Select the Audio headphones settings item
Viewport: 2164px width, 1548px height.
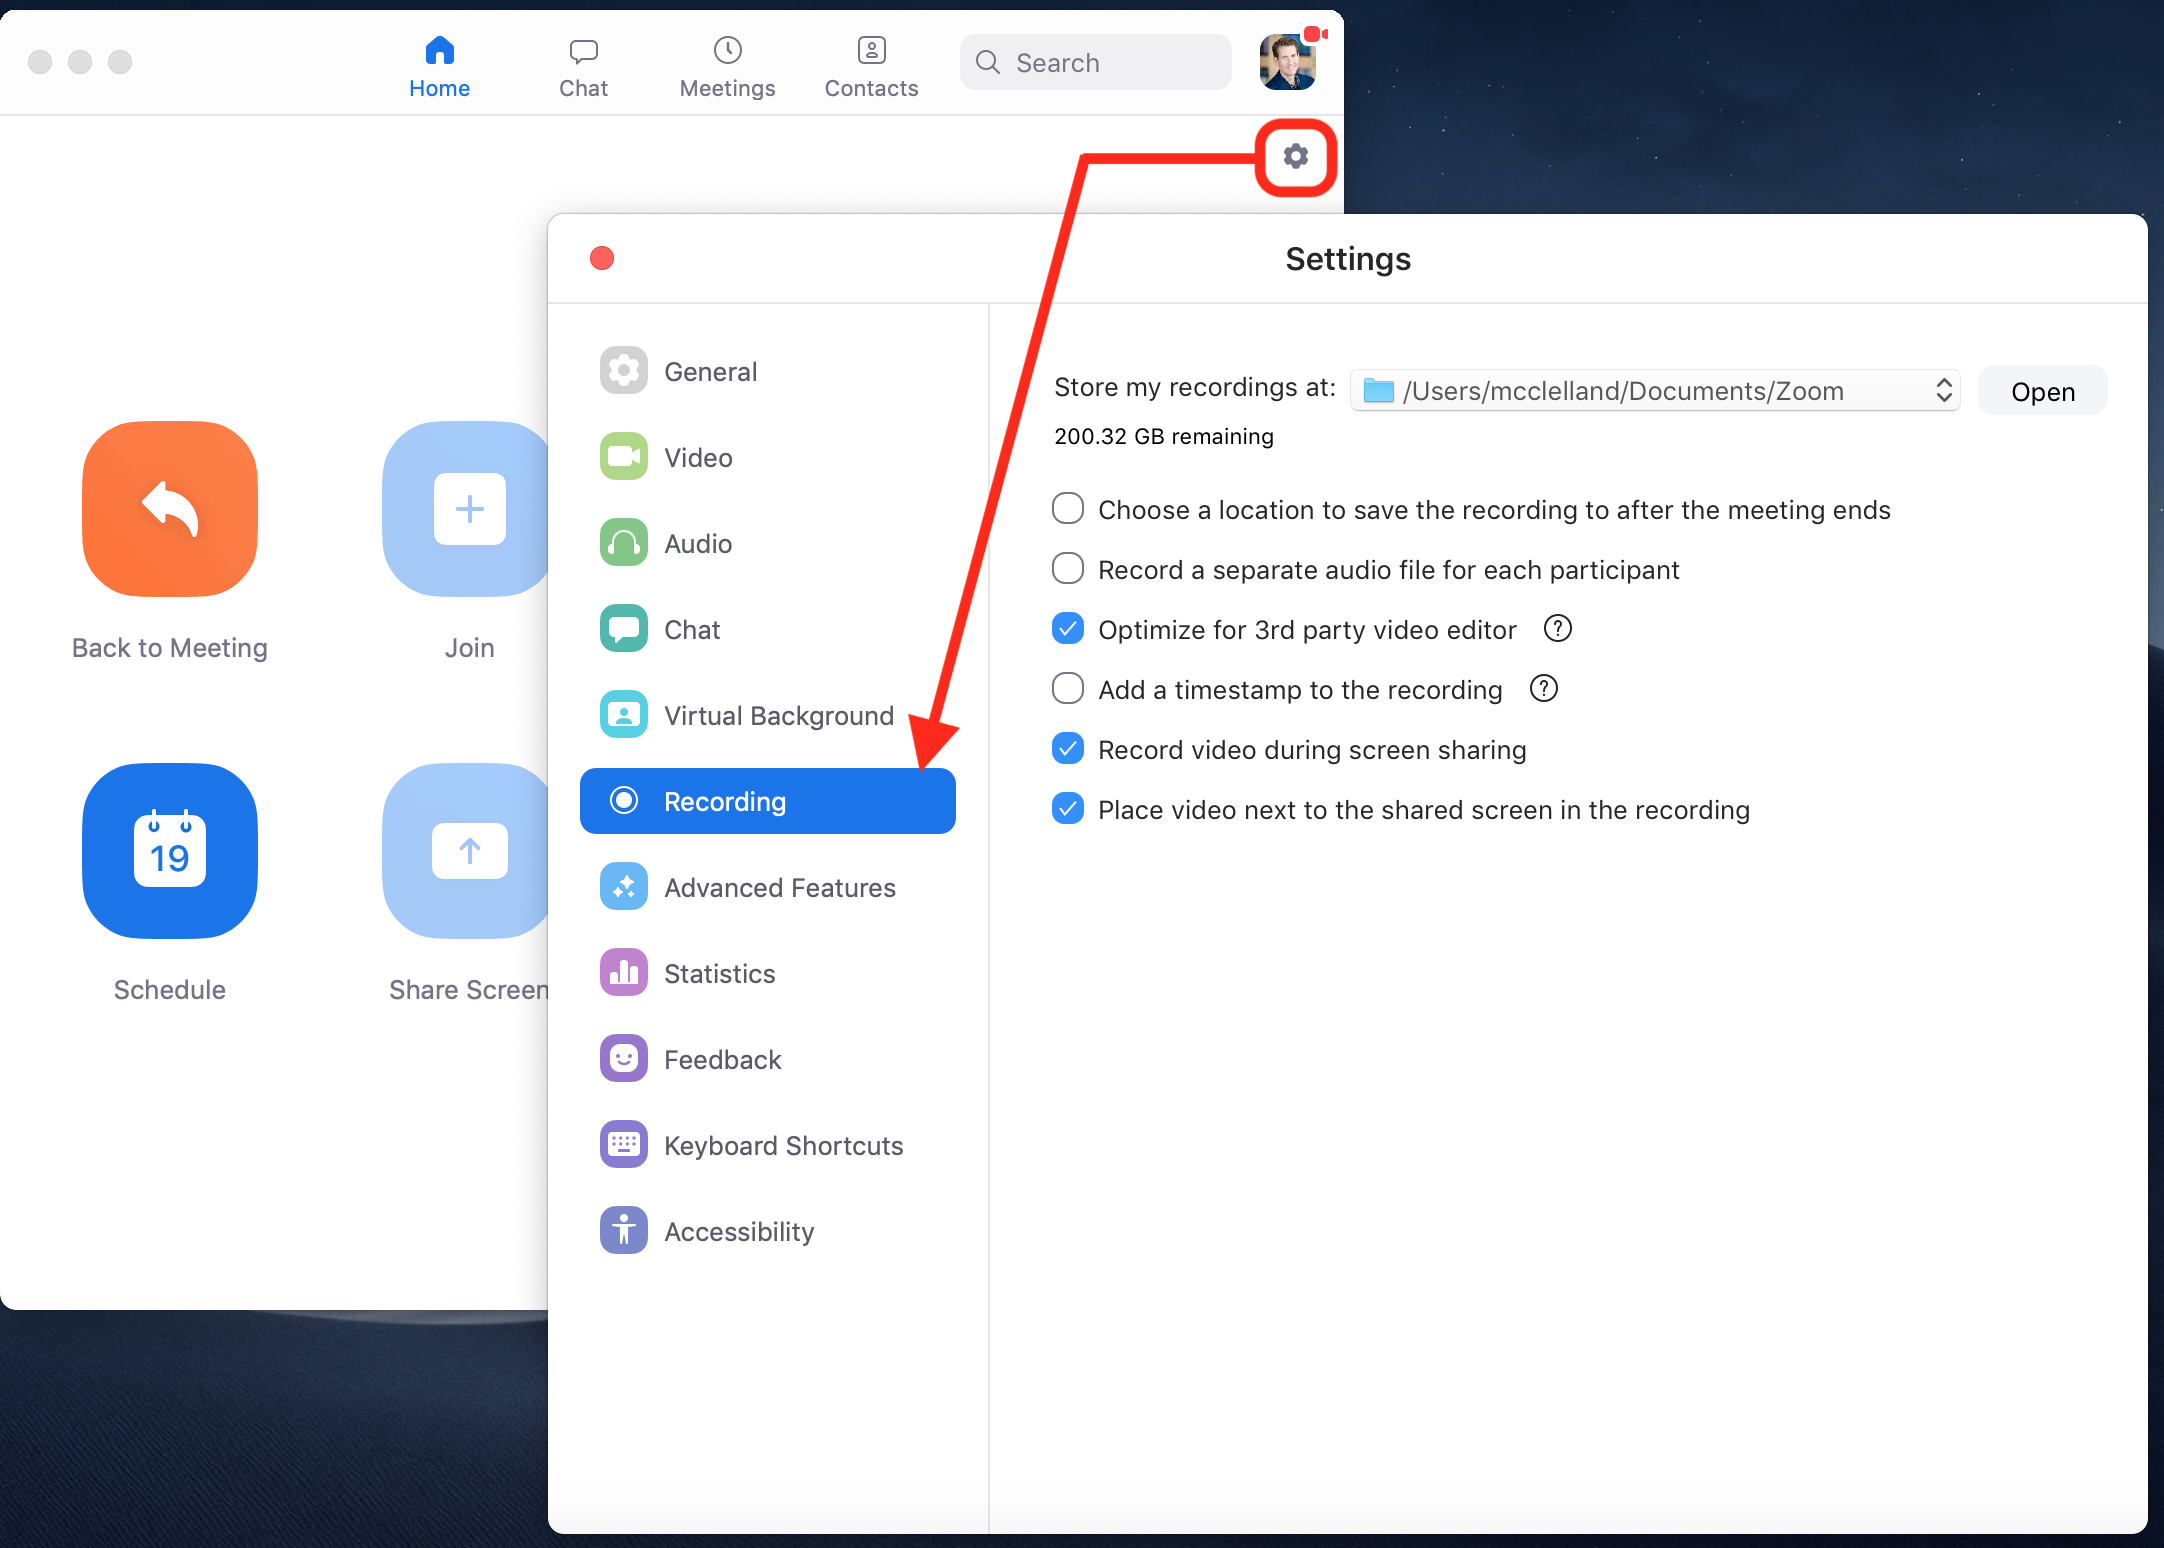[697, 544]
